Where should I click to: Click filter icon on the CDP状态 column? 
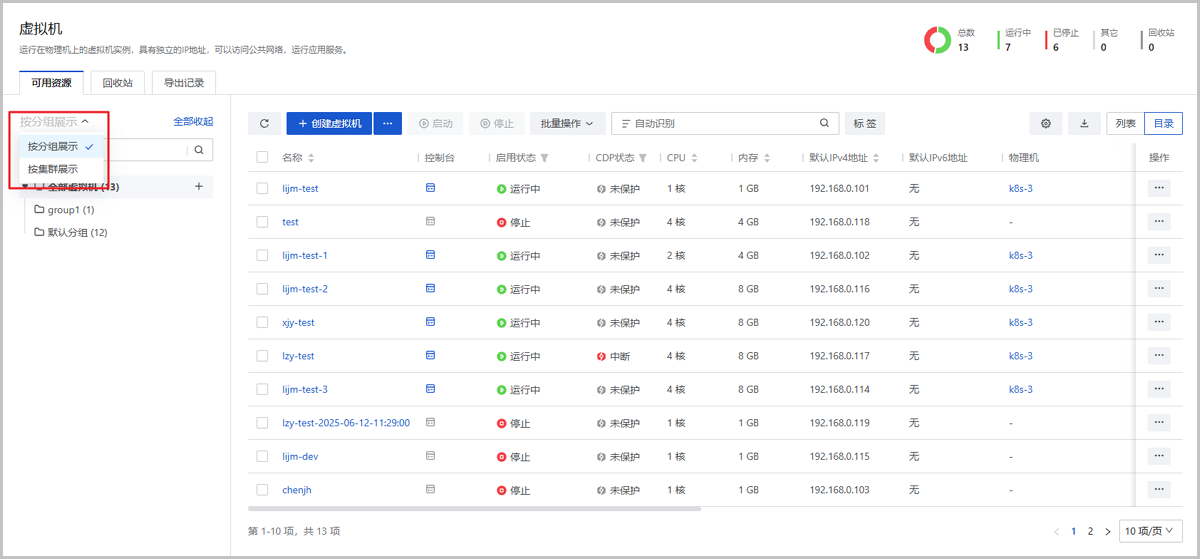(x=643, y=158)
